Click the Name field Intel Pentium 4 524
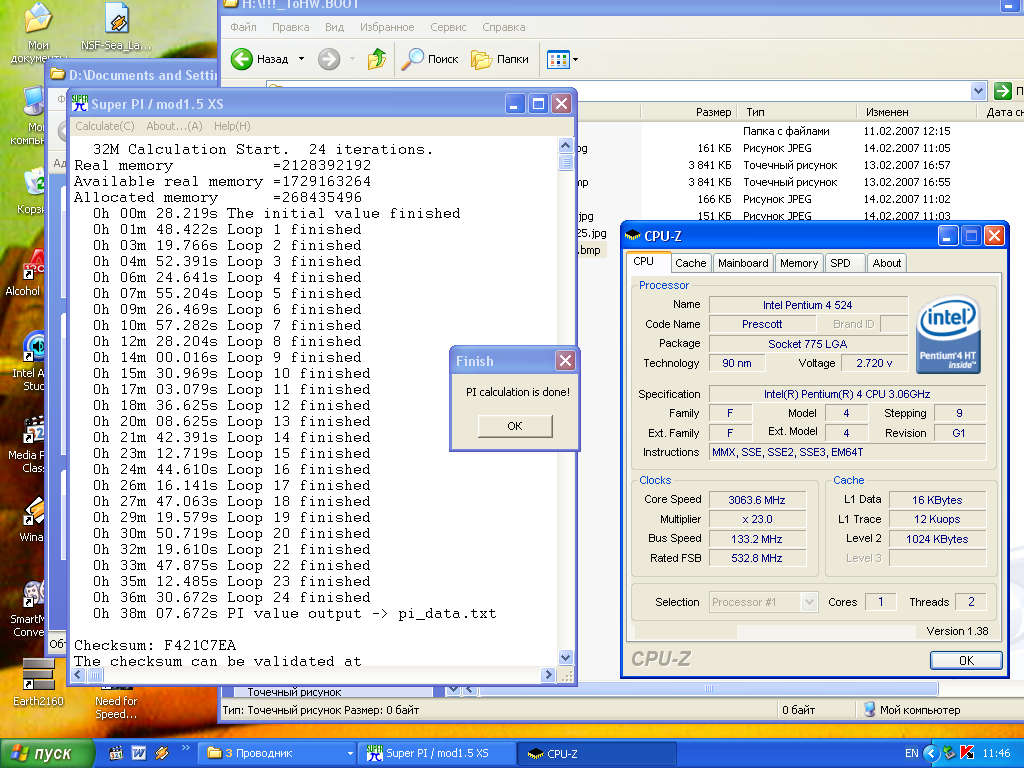 [808, 305]
